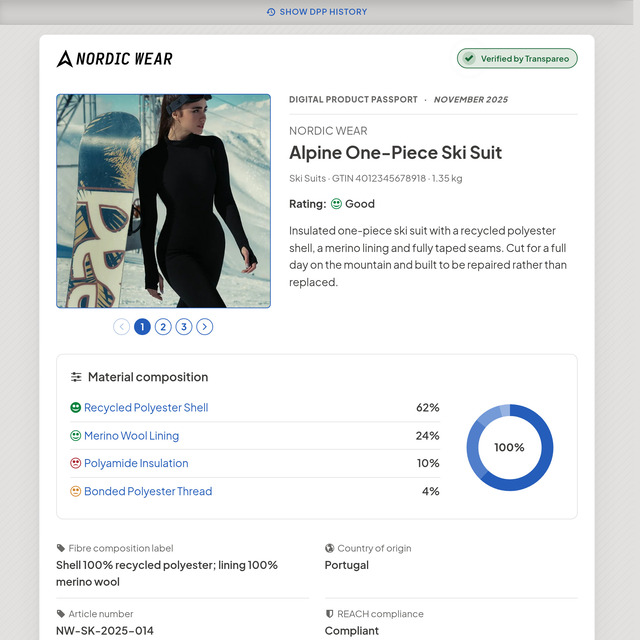
Task: Click the '10%' value
Action: click(x=428, y=463)
